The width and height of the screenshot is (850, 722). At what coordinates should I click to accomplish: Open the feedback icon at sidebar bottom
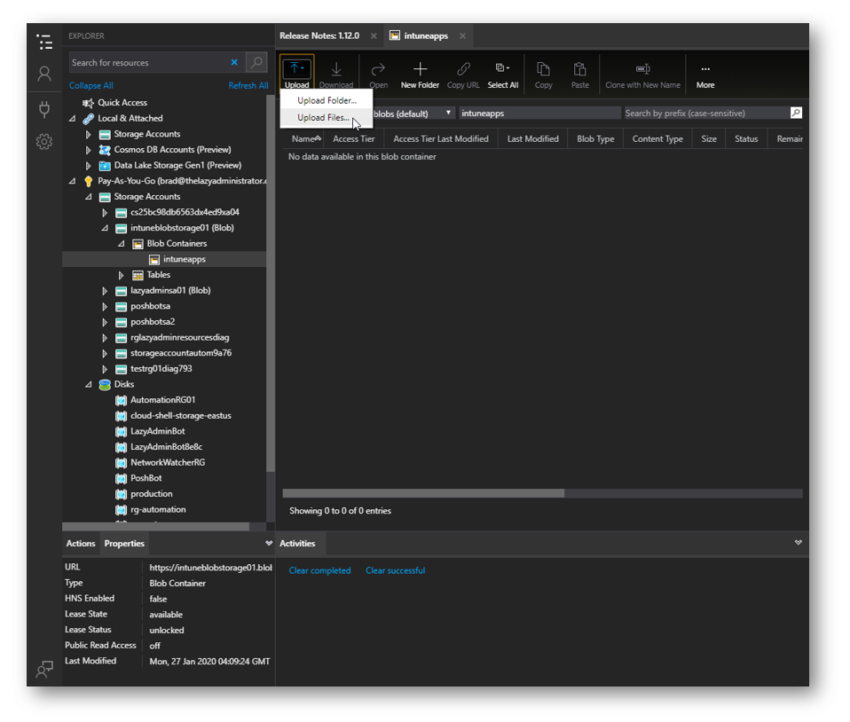point(44,669)
